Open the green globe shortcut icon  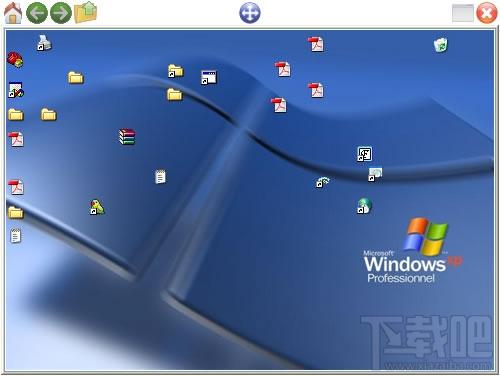coord(364,206)
